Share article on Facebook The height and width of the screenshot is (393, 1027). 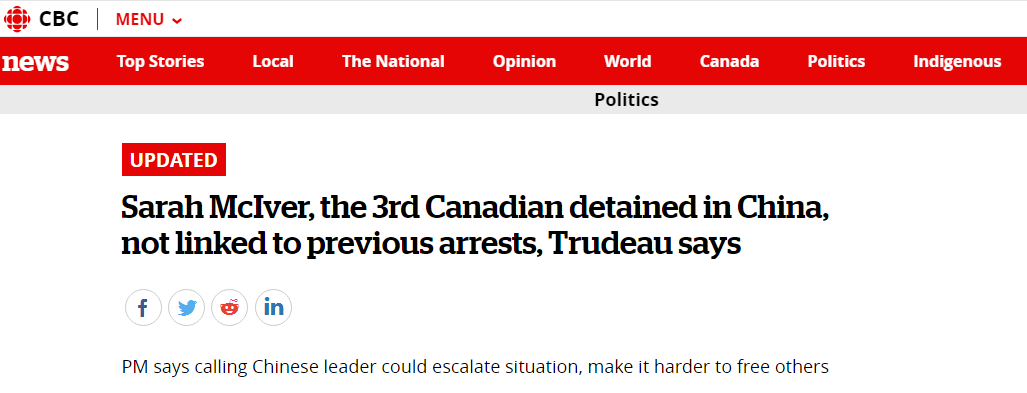tap(143, 307)
